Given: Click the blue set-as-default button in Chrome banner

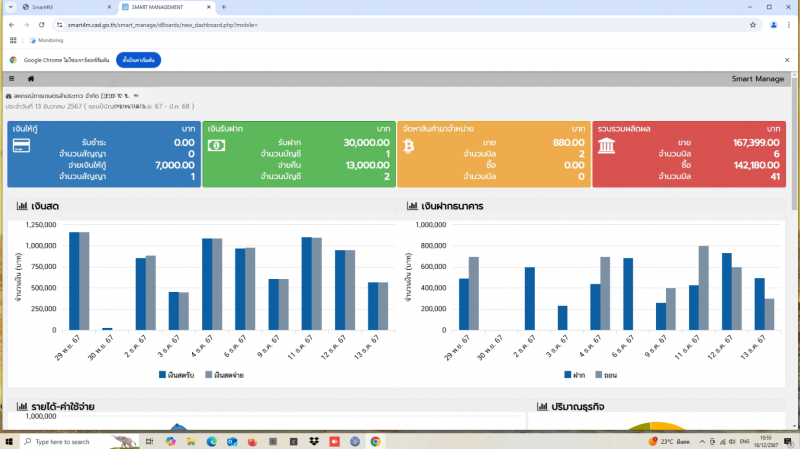Looking at the screenshot, I should click(138, 60).
